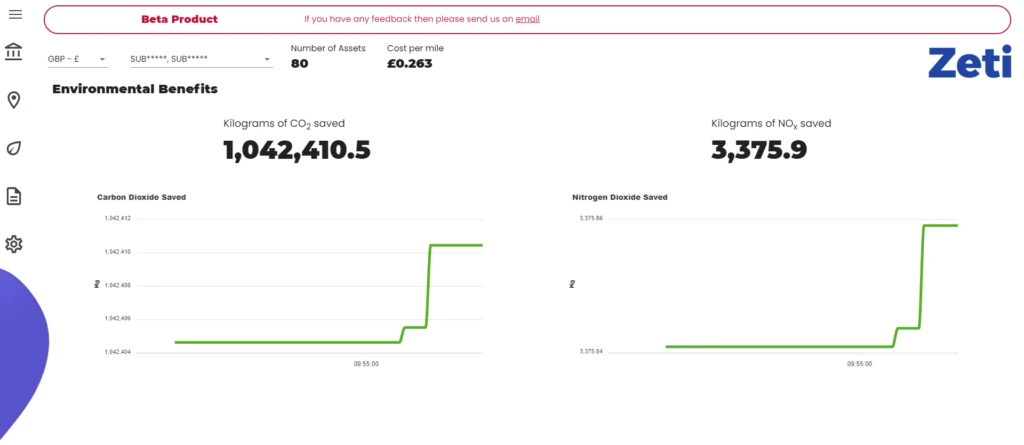1024x445 pixels.
Task: Open the document reports icon
Action: click(14, 196)
